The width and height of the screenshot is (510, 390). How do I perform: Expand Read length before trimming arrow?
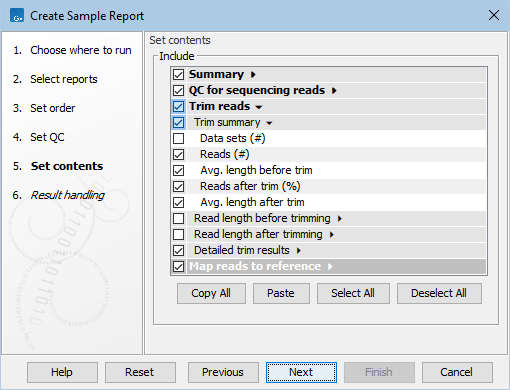339,219
